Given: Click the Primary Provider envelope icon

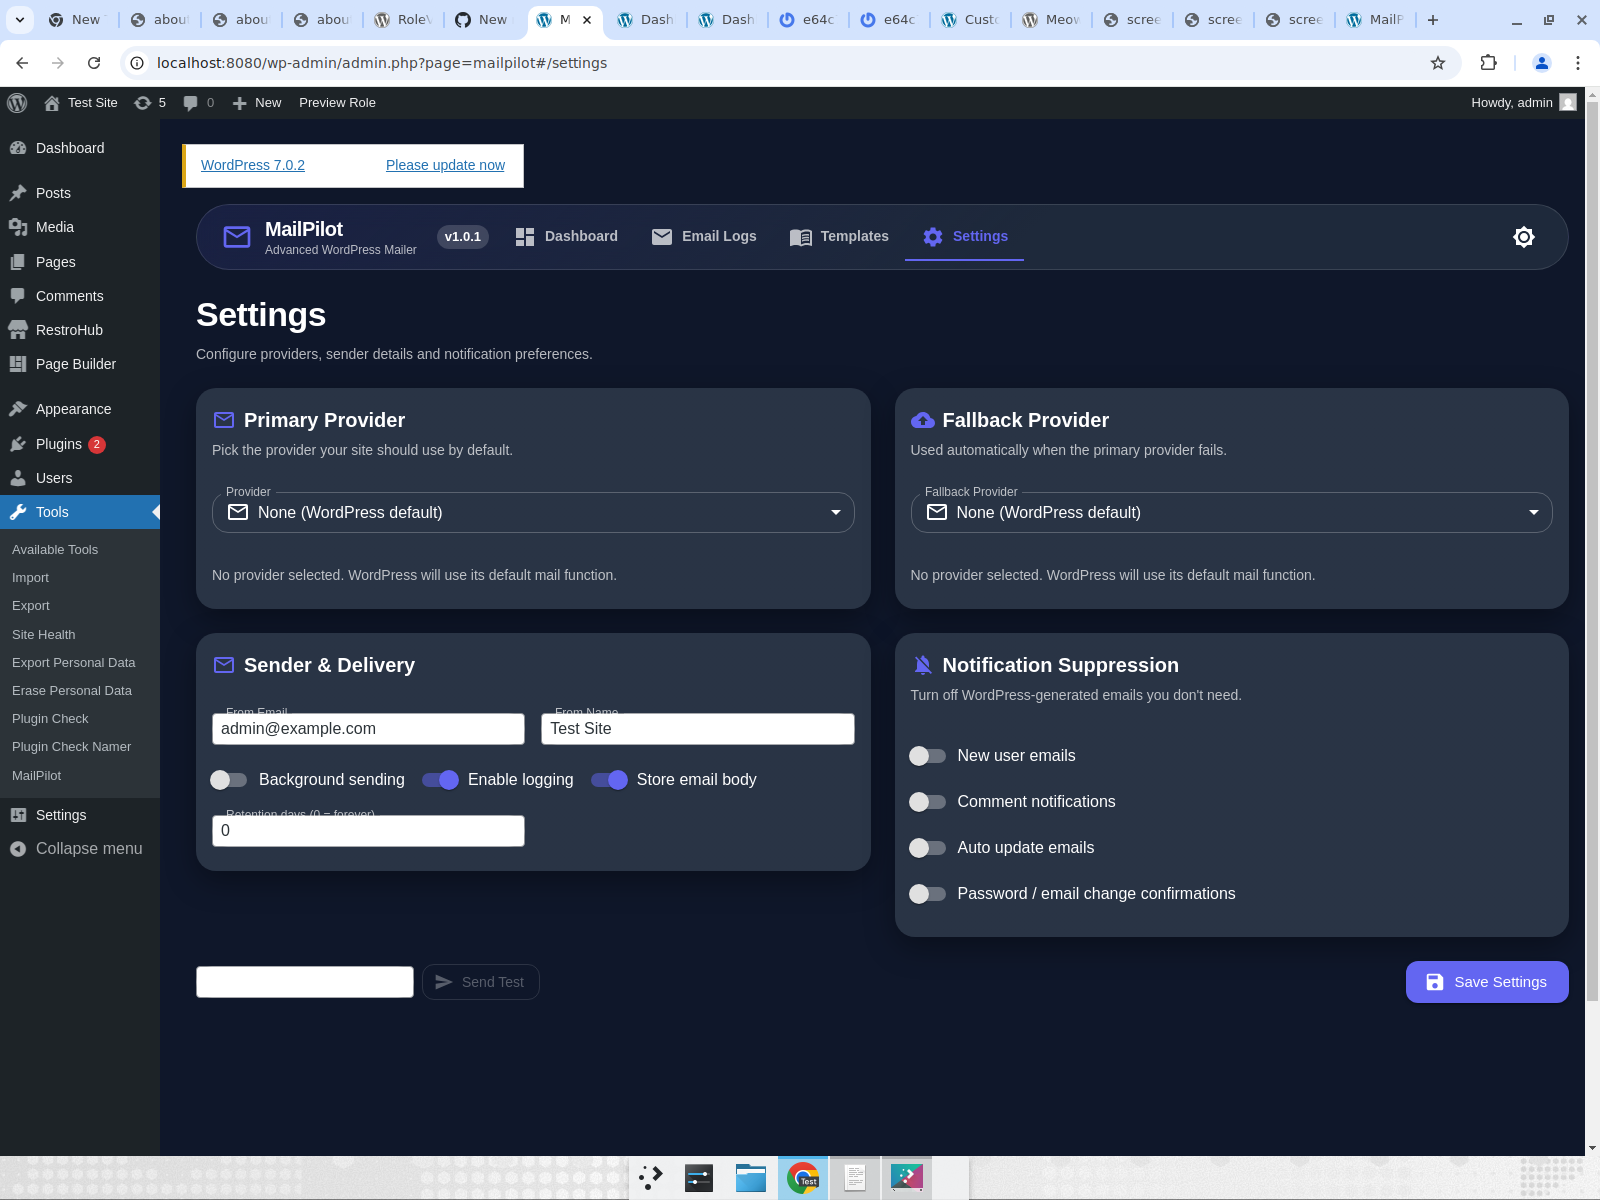Looking at the screenshot, I should click(224, 420).
